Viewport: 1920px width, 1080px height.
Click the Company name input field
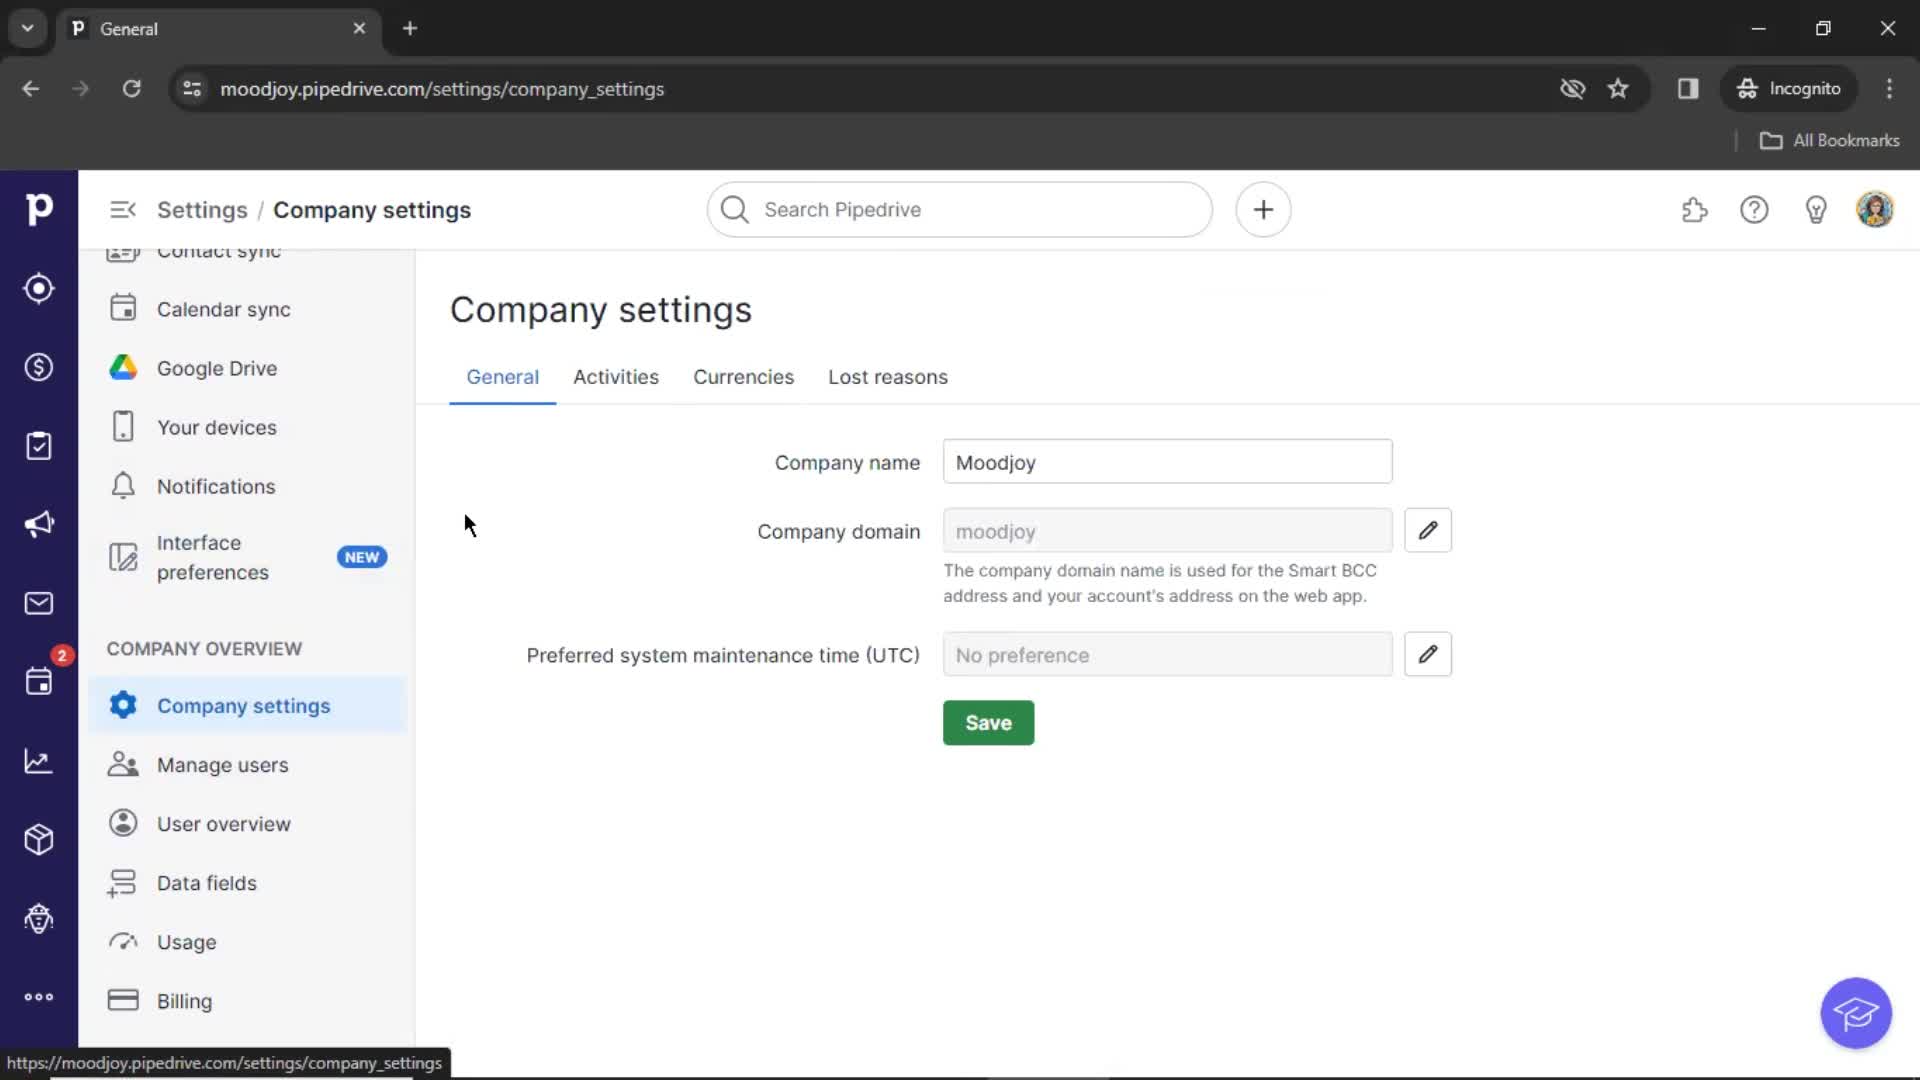click(1168, 463)
